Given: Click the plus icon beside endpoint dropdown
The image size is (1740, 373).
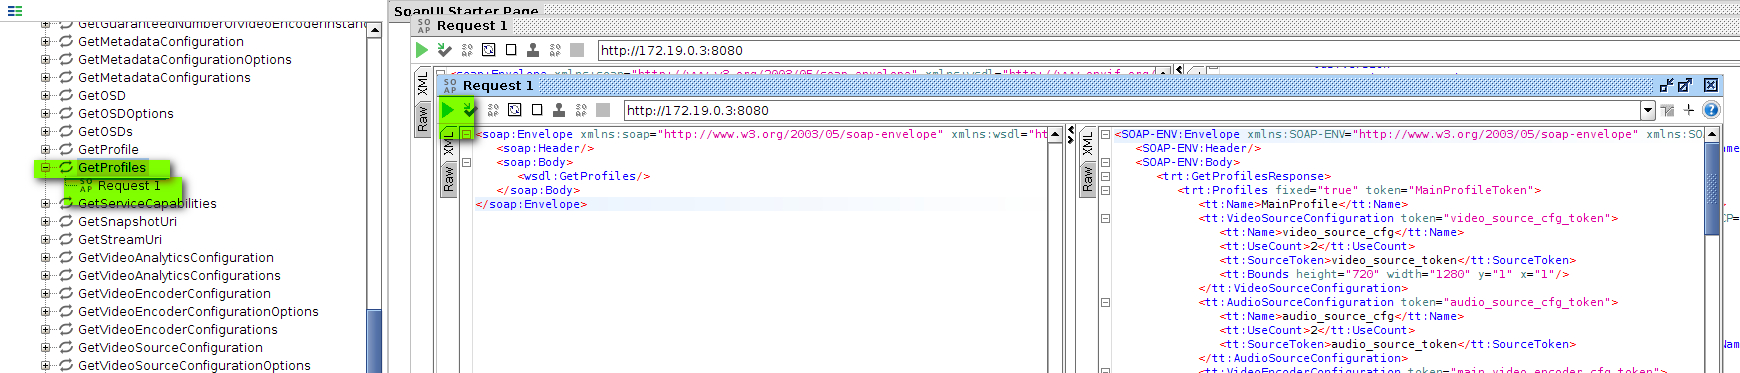Looking at the screenshot, I should point(1689,110).
